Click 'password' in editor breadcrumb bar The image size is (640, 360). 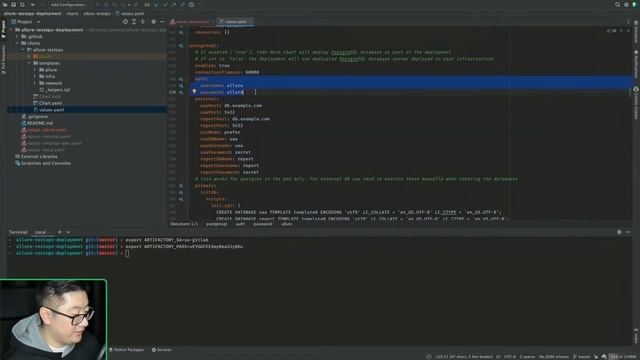263,224
